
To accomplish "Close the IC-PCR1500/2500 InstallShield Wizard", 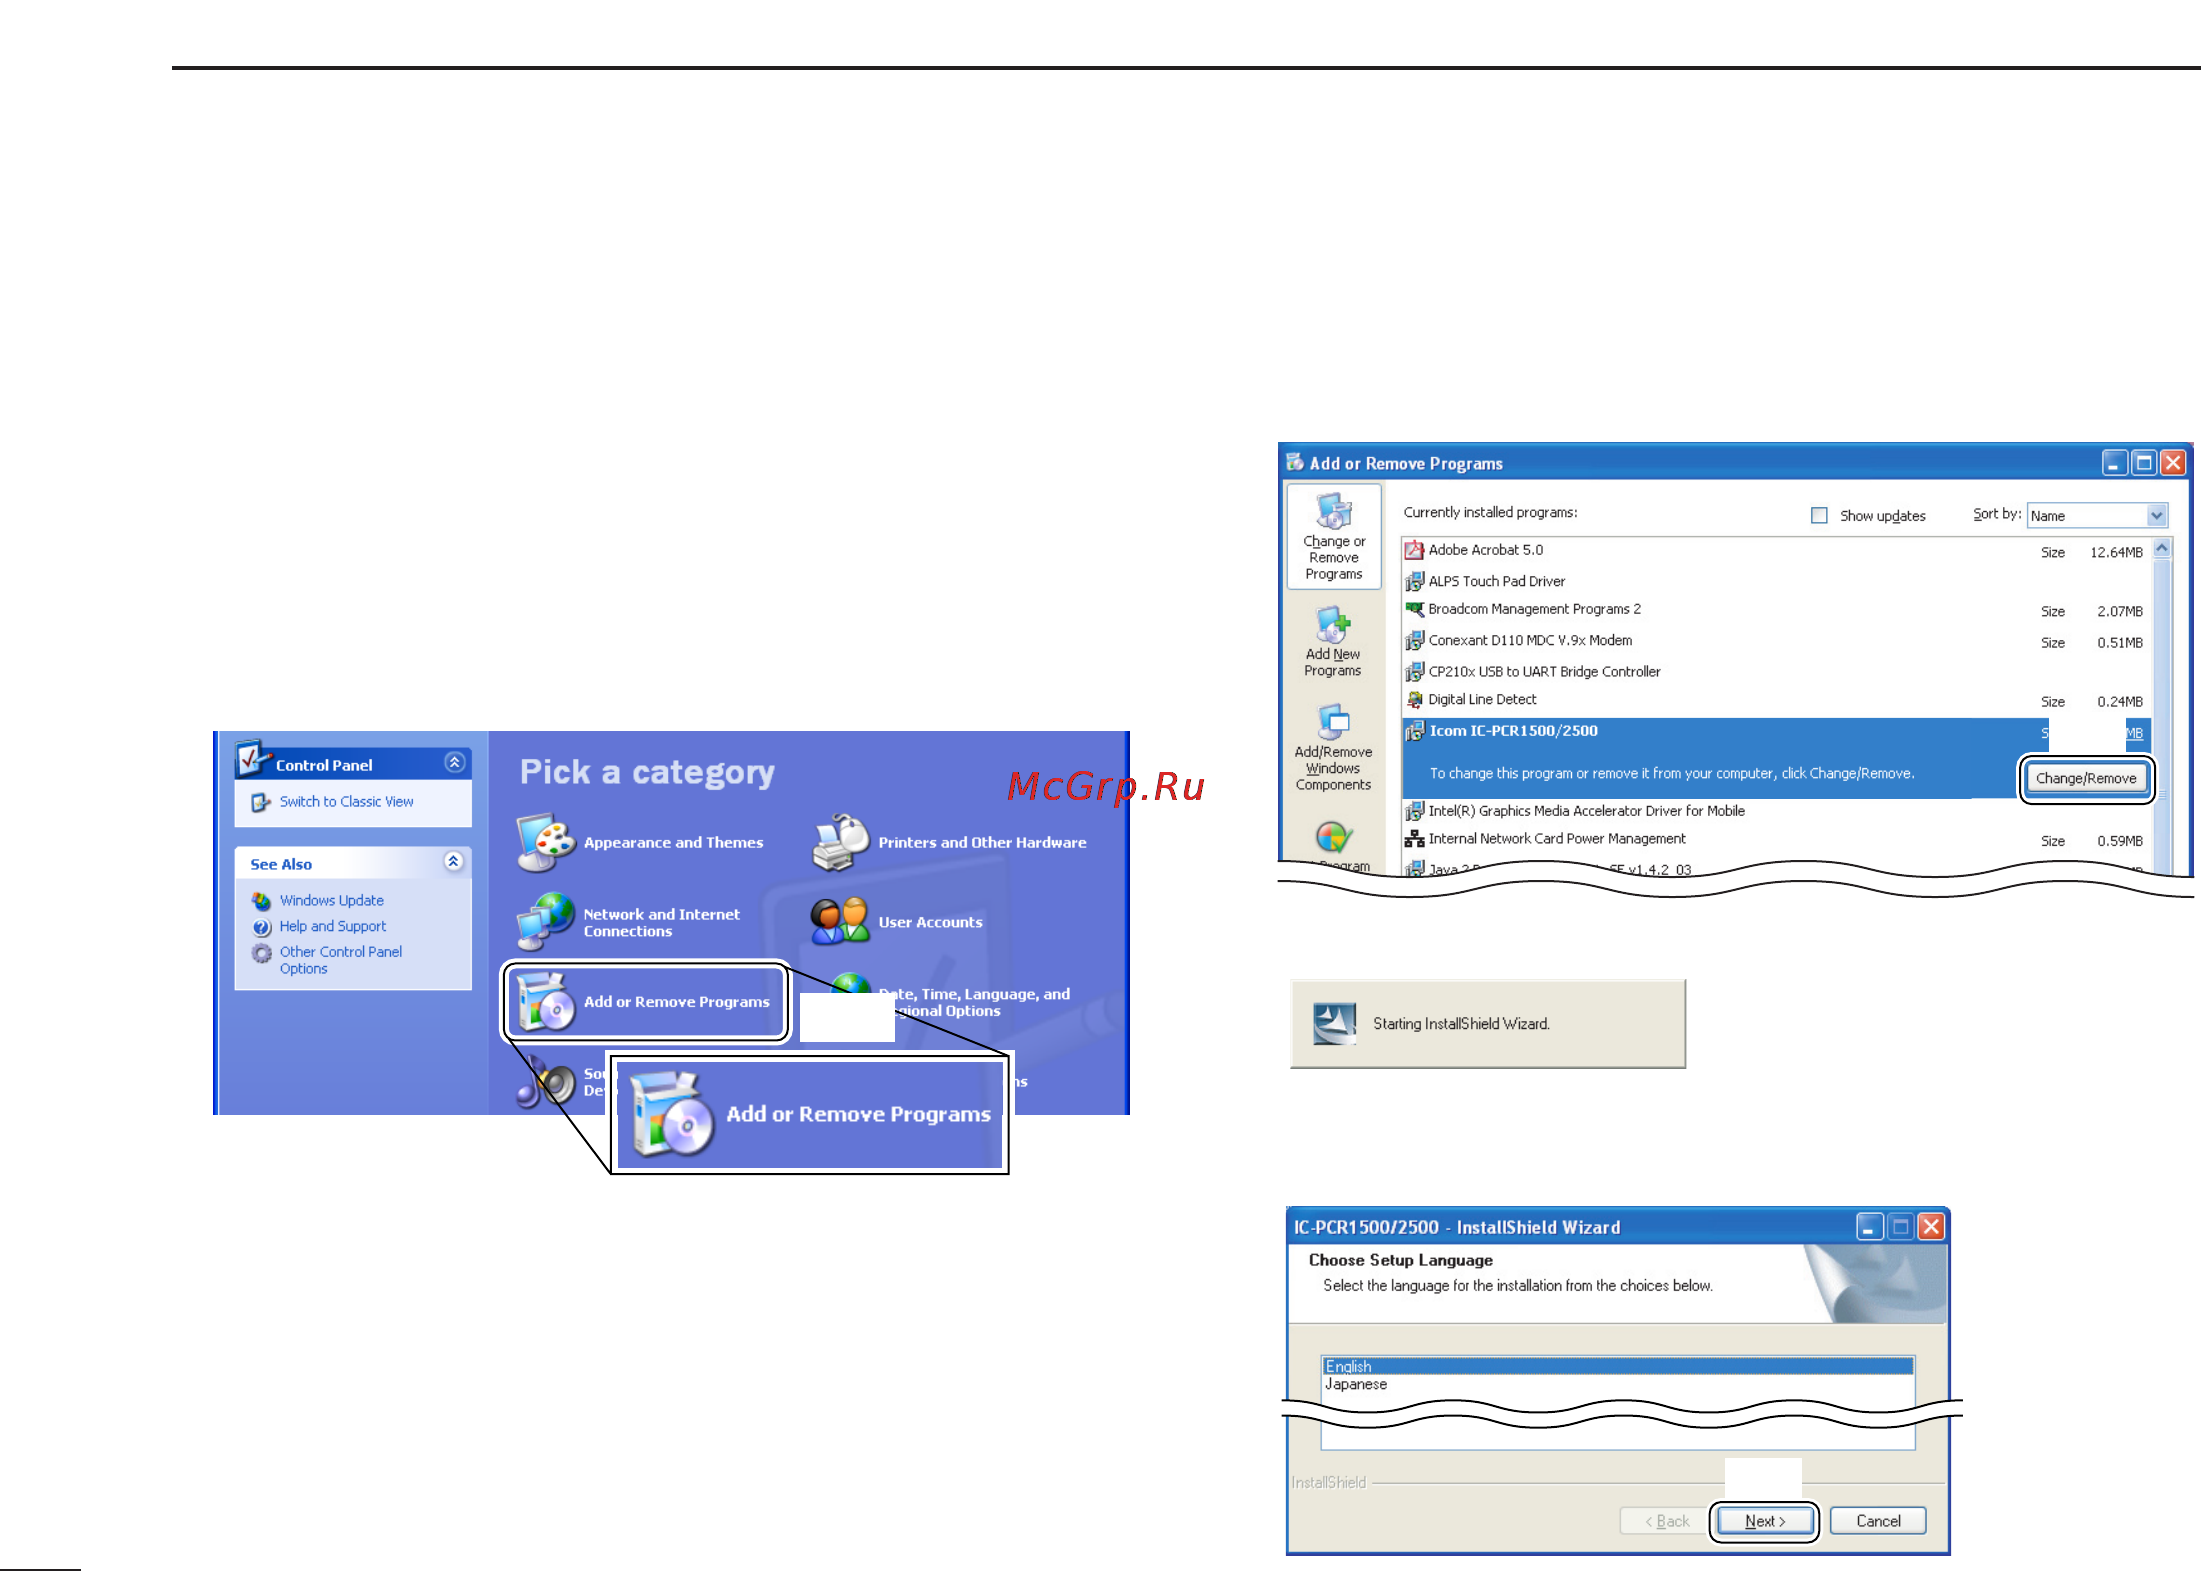I will (x=1931, y=1226).
